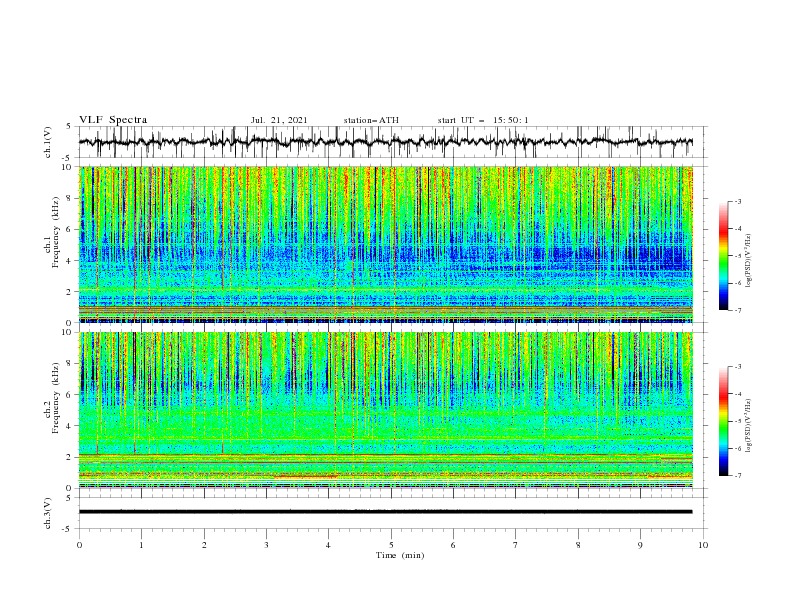Click the "2" tick on the time axis

(x=204, y=545)
